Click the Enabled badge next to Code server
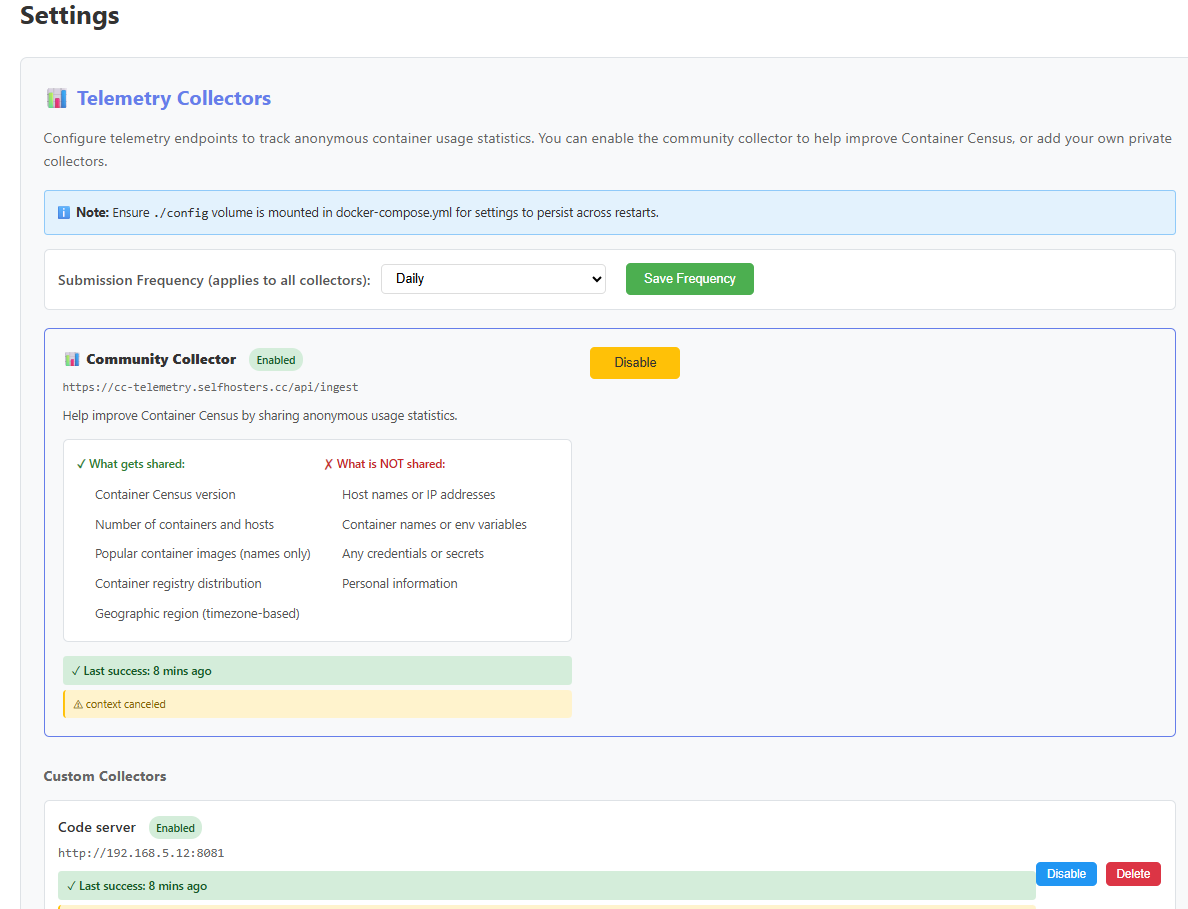This screenshot has height=909, width=1188. (x=175, y=828)
